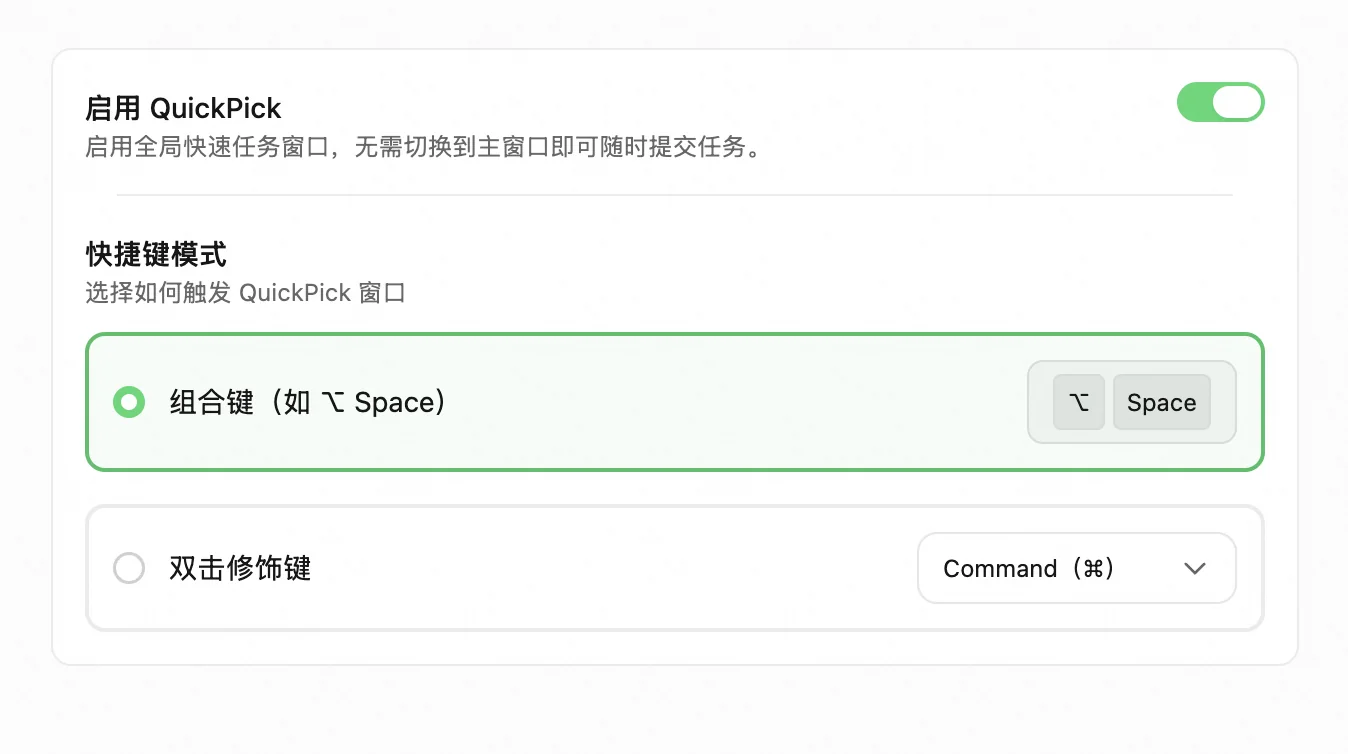Click the 快捷键模式 section heading
This screenshot has height=754, width=1348.
[156, 254]
